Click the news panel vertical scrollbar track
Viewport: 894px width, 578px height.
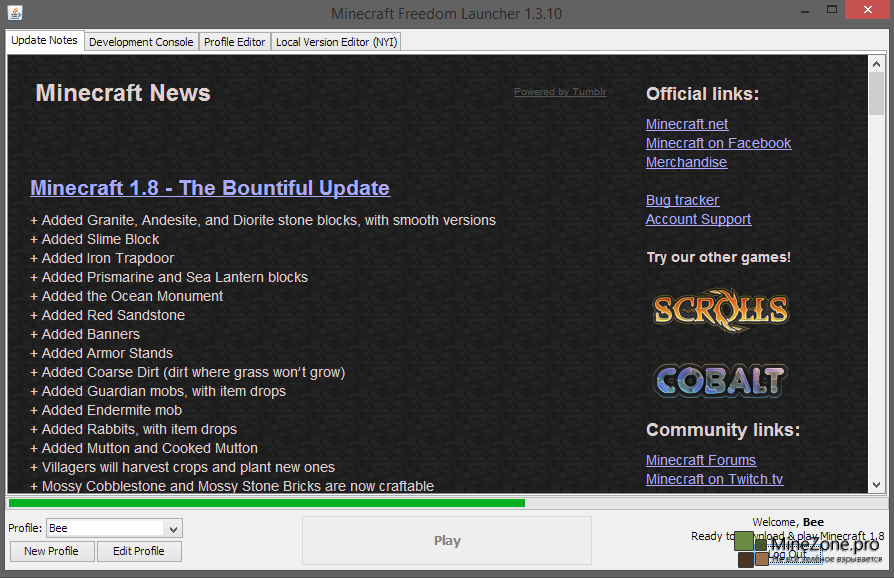click(877, 300)
